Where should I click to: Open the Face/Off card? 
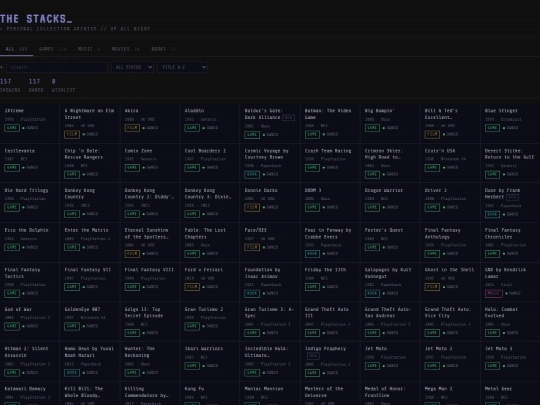coord(270,242)
